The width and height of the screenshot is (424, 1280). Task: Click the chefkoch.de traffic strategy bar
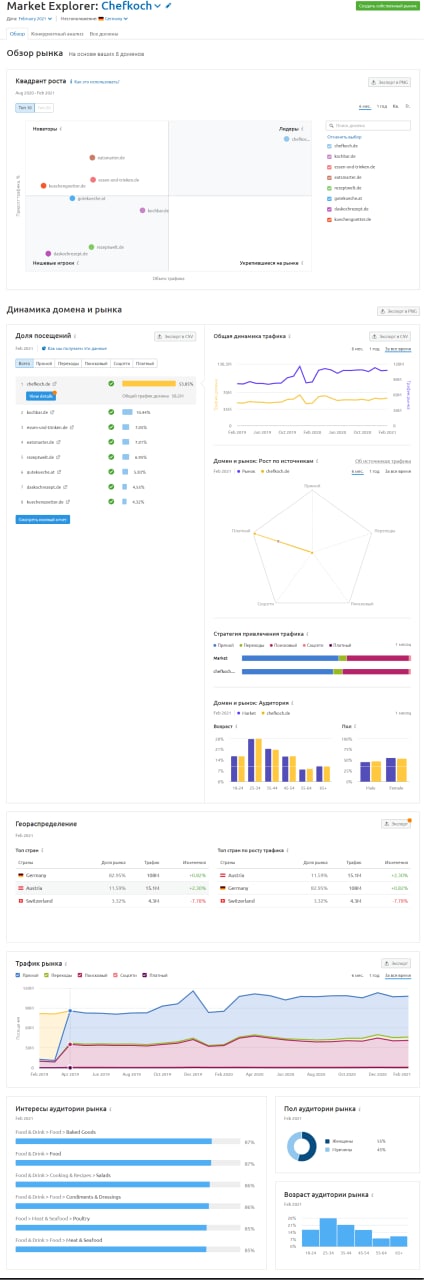[x=326, y=672]
